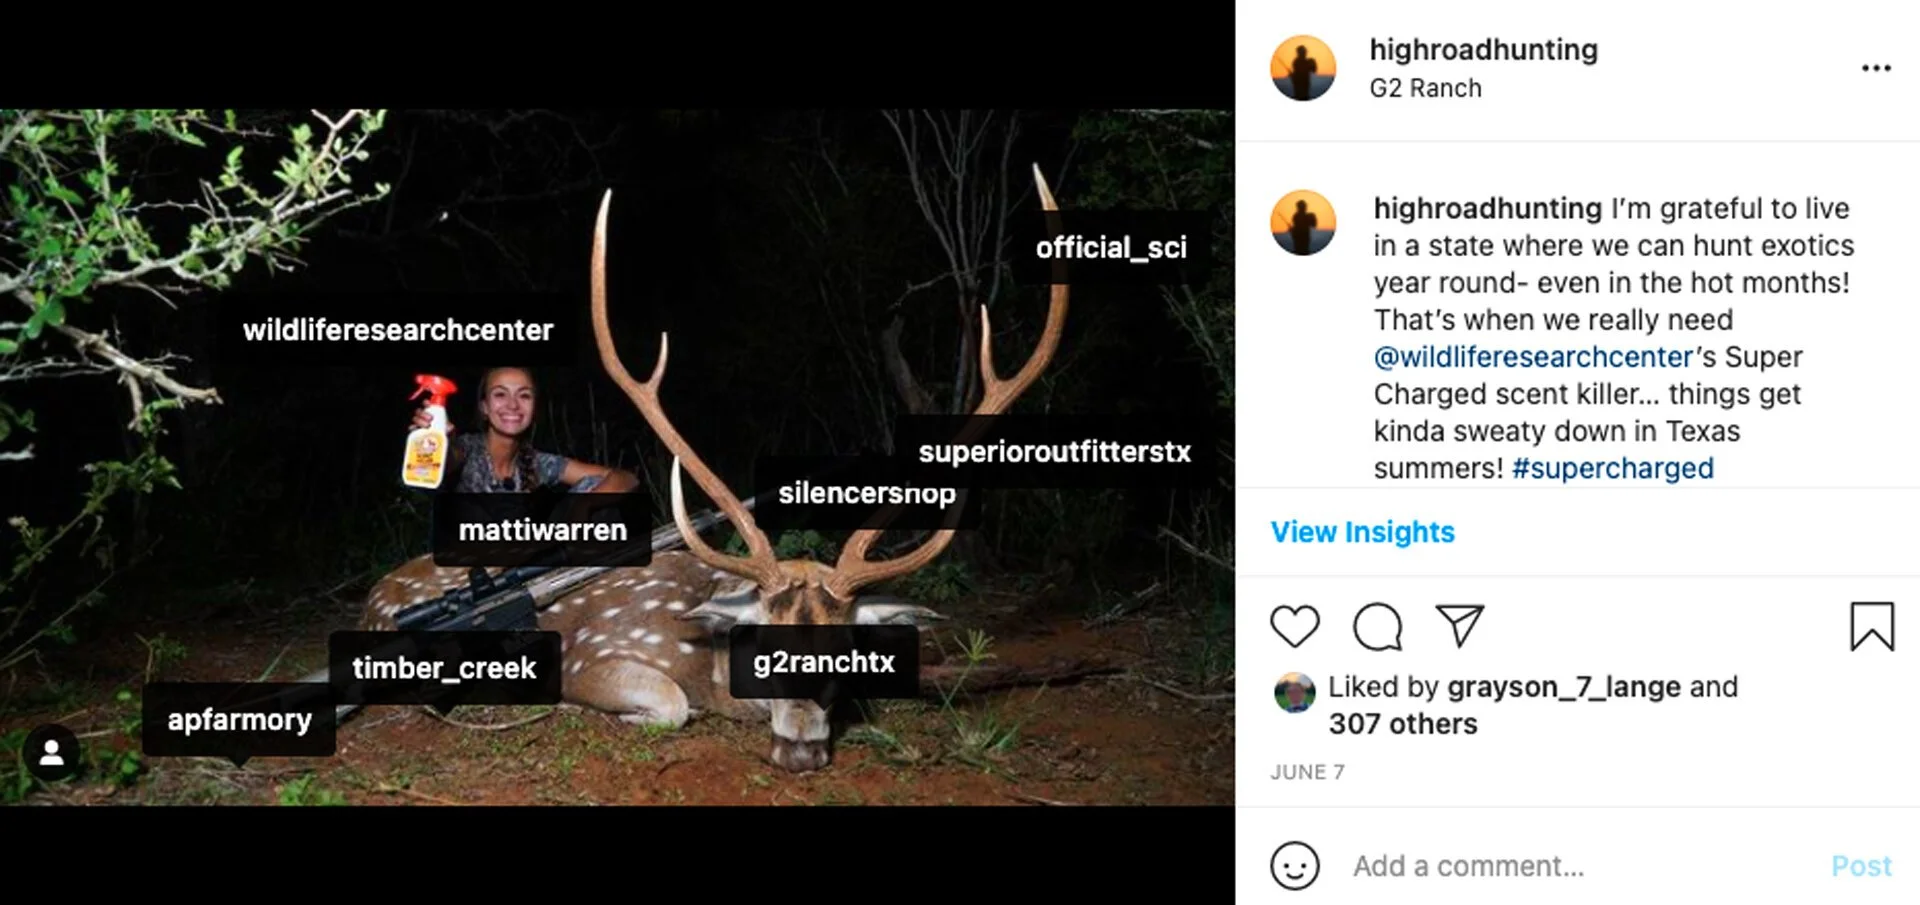The height and width of the screenshot is (905, 1920).
Task: Share the post with the paper plane icon
Action: pyautogui.click(x=1459, y=626)
